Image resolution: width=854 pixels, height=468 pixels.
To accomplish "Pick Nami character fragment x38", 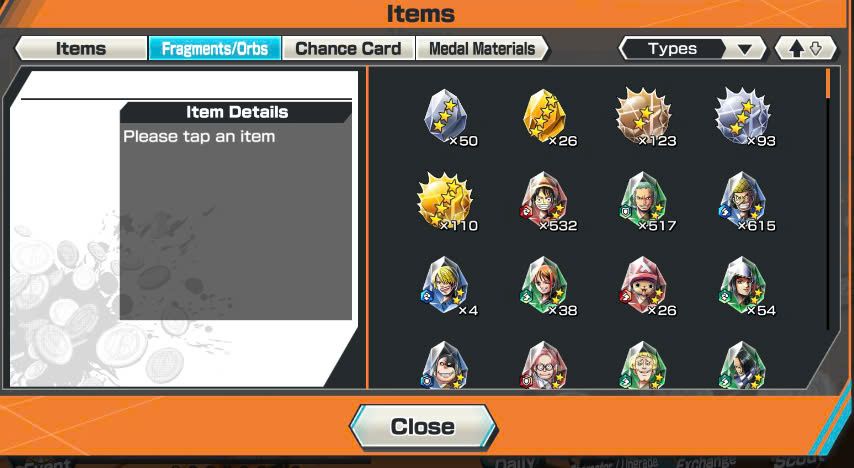I will click(x=545, y=287).
